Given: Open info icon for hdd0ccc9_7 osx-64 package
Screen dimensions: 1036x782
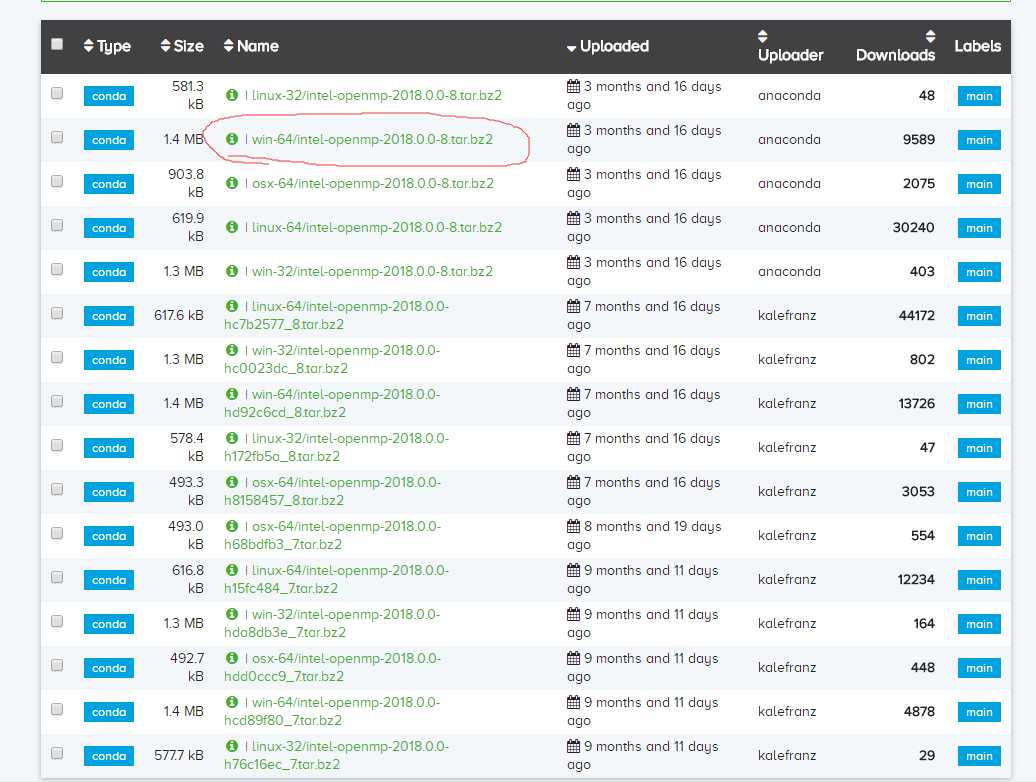Looking at the screenshot, I should (x=231, y=658).
